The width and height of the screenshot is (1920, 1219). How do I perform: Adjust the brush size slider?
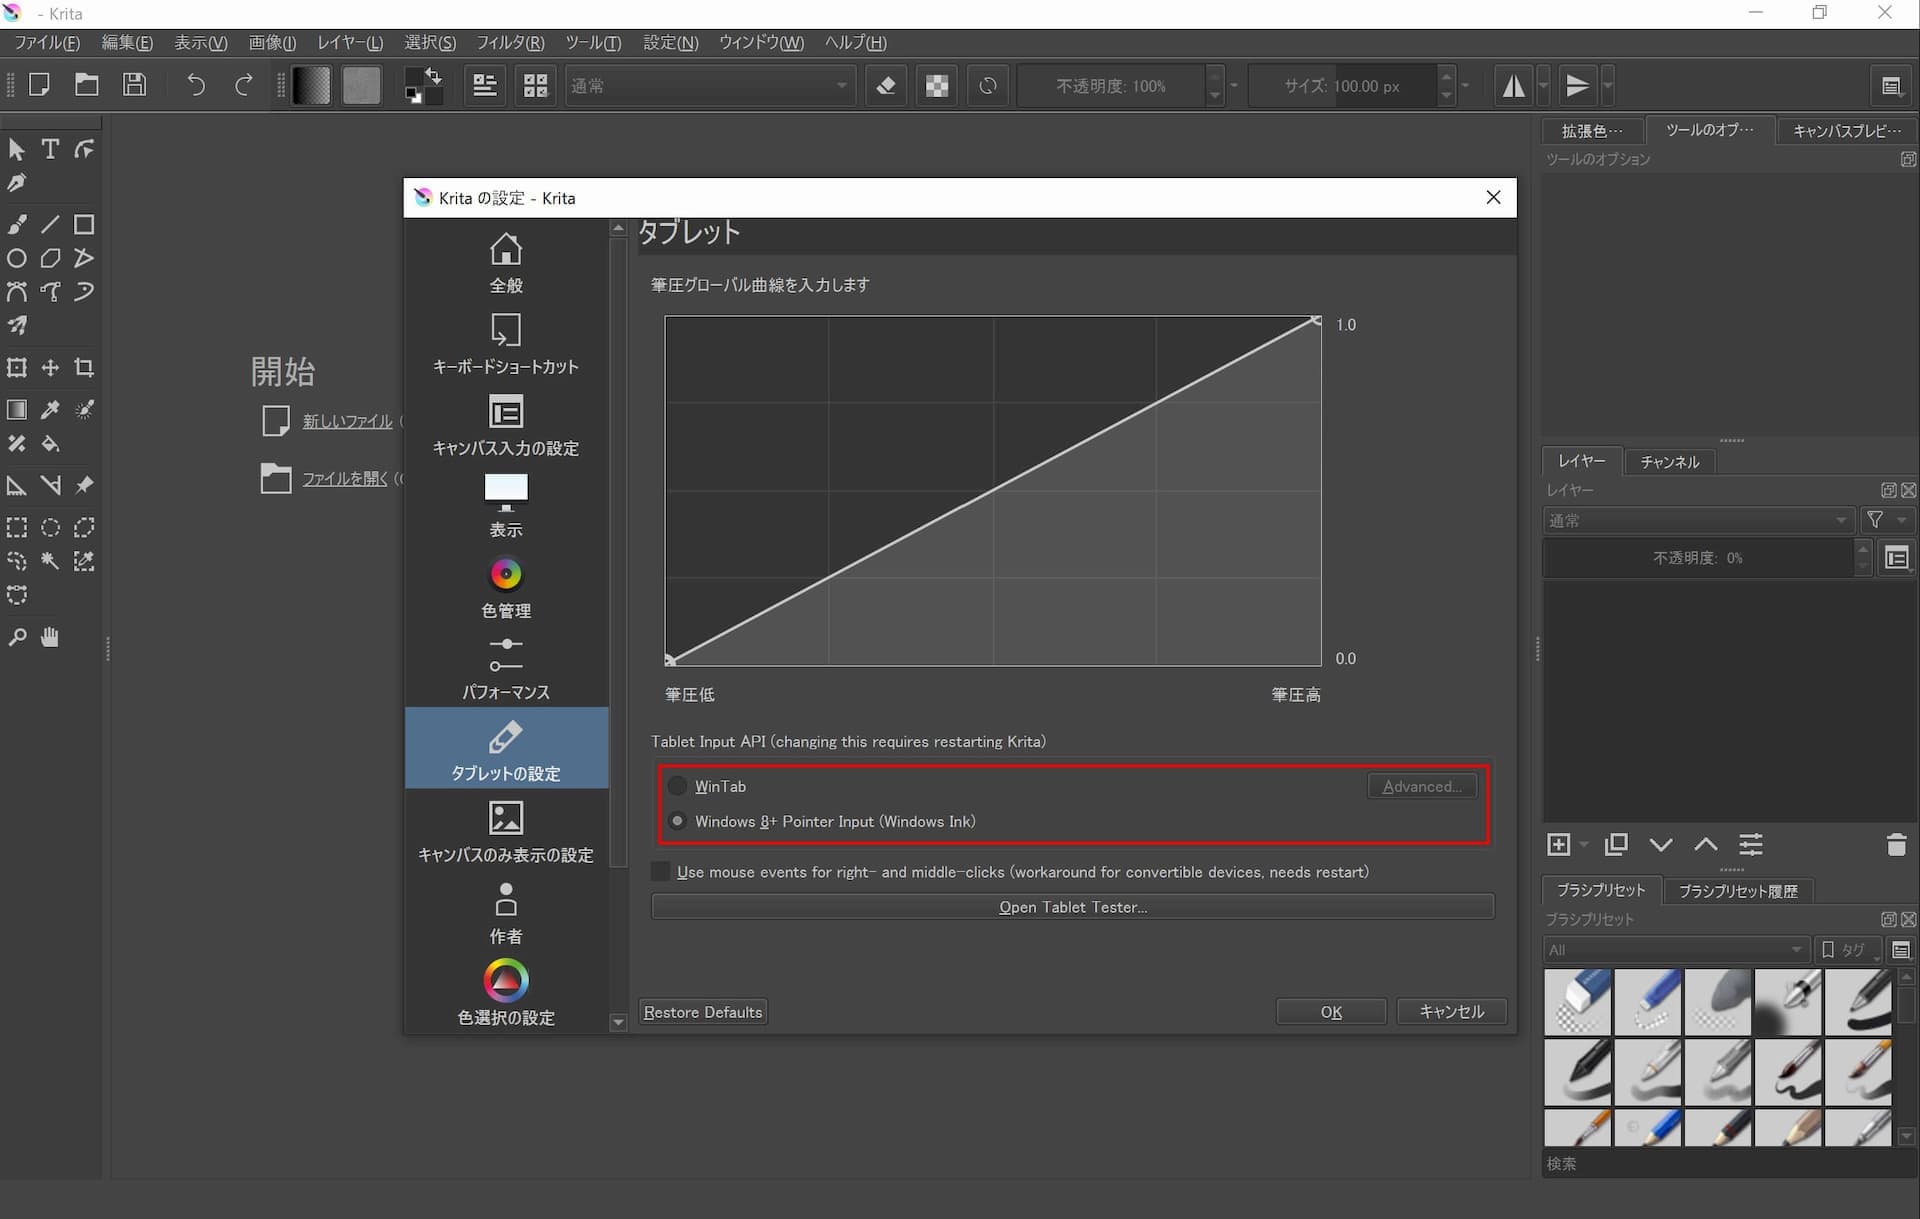tap(1342, 86)
